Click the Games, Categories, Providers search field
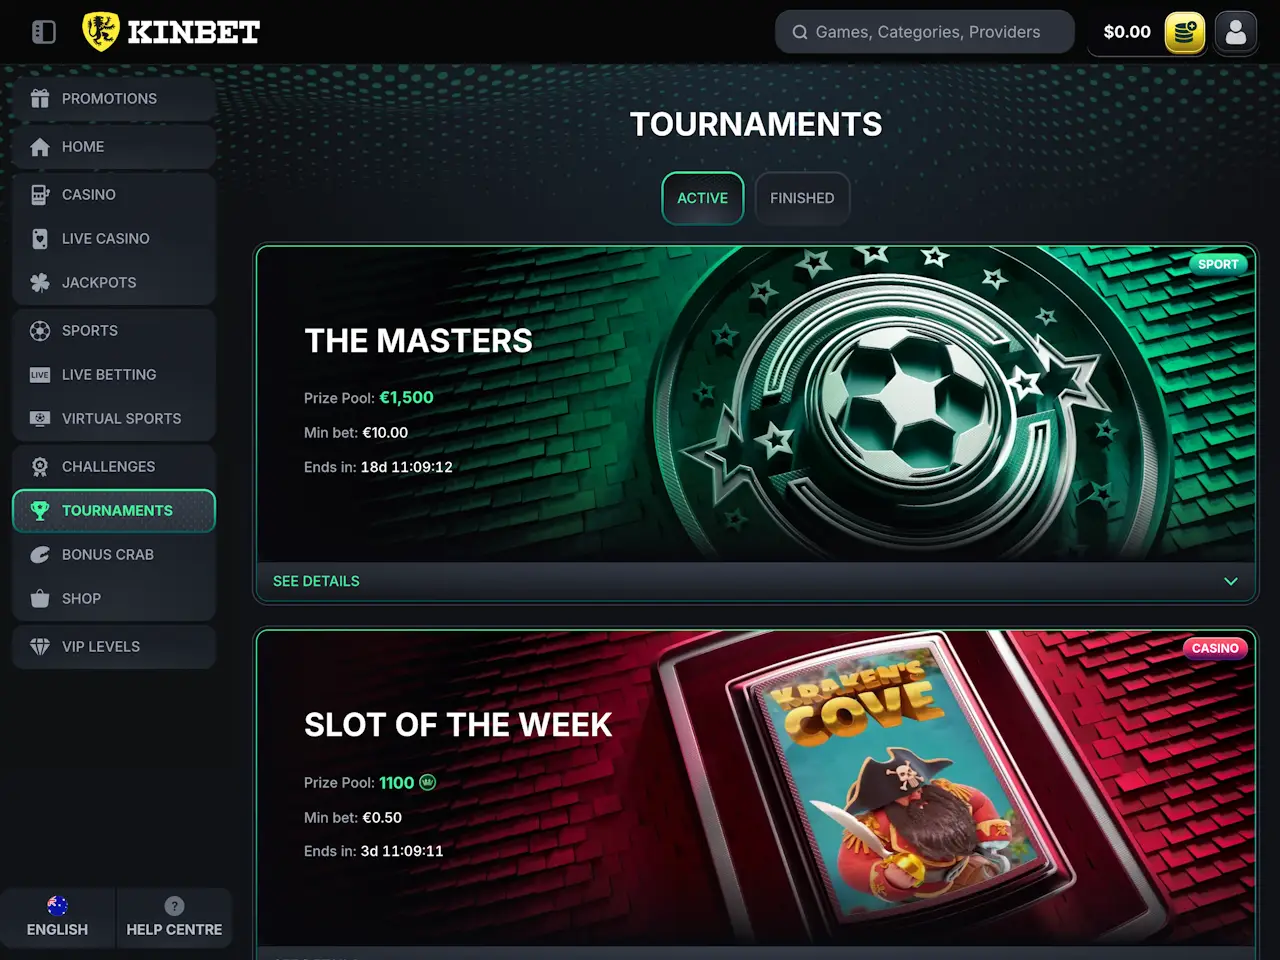Viewport: 1280px width, 960px height. 925,32
